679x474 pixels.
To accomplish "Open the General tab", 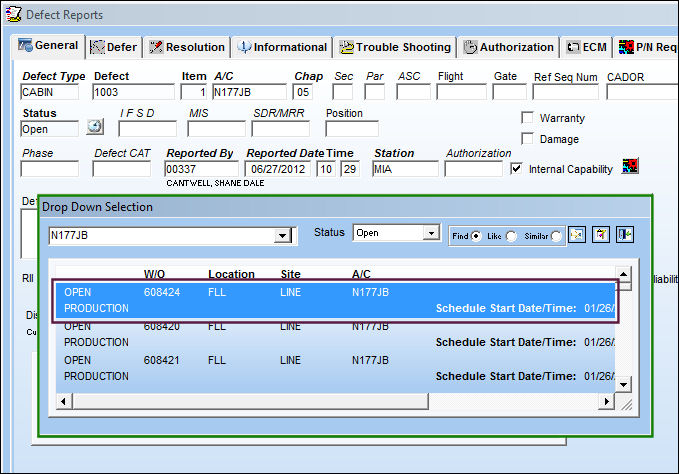I will click(x=48, y=46).
